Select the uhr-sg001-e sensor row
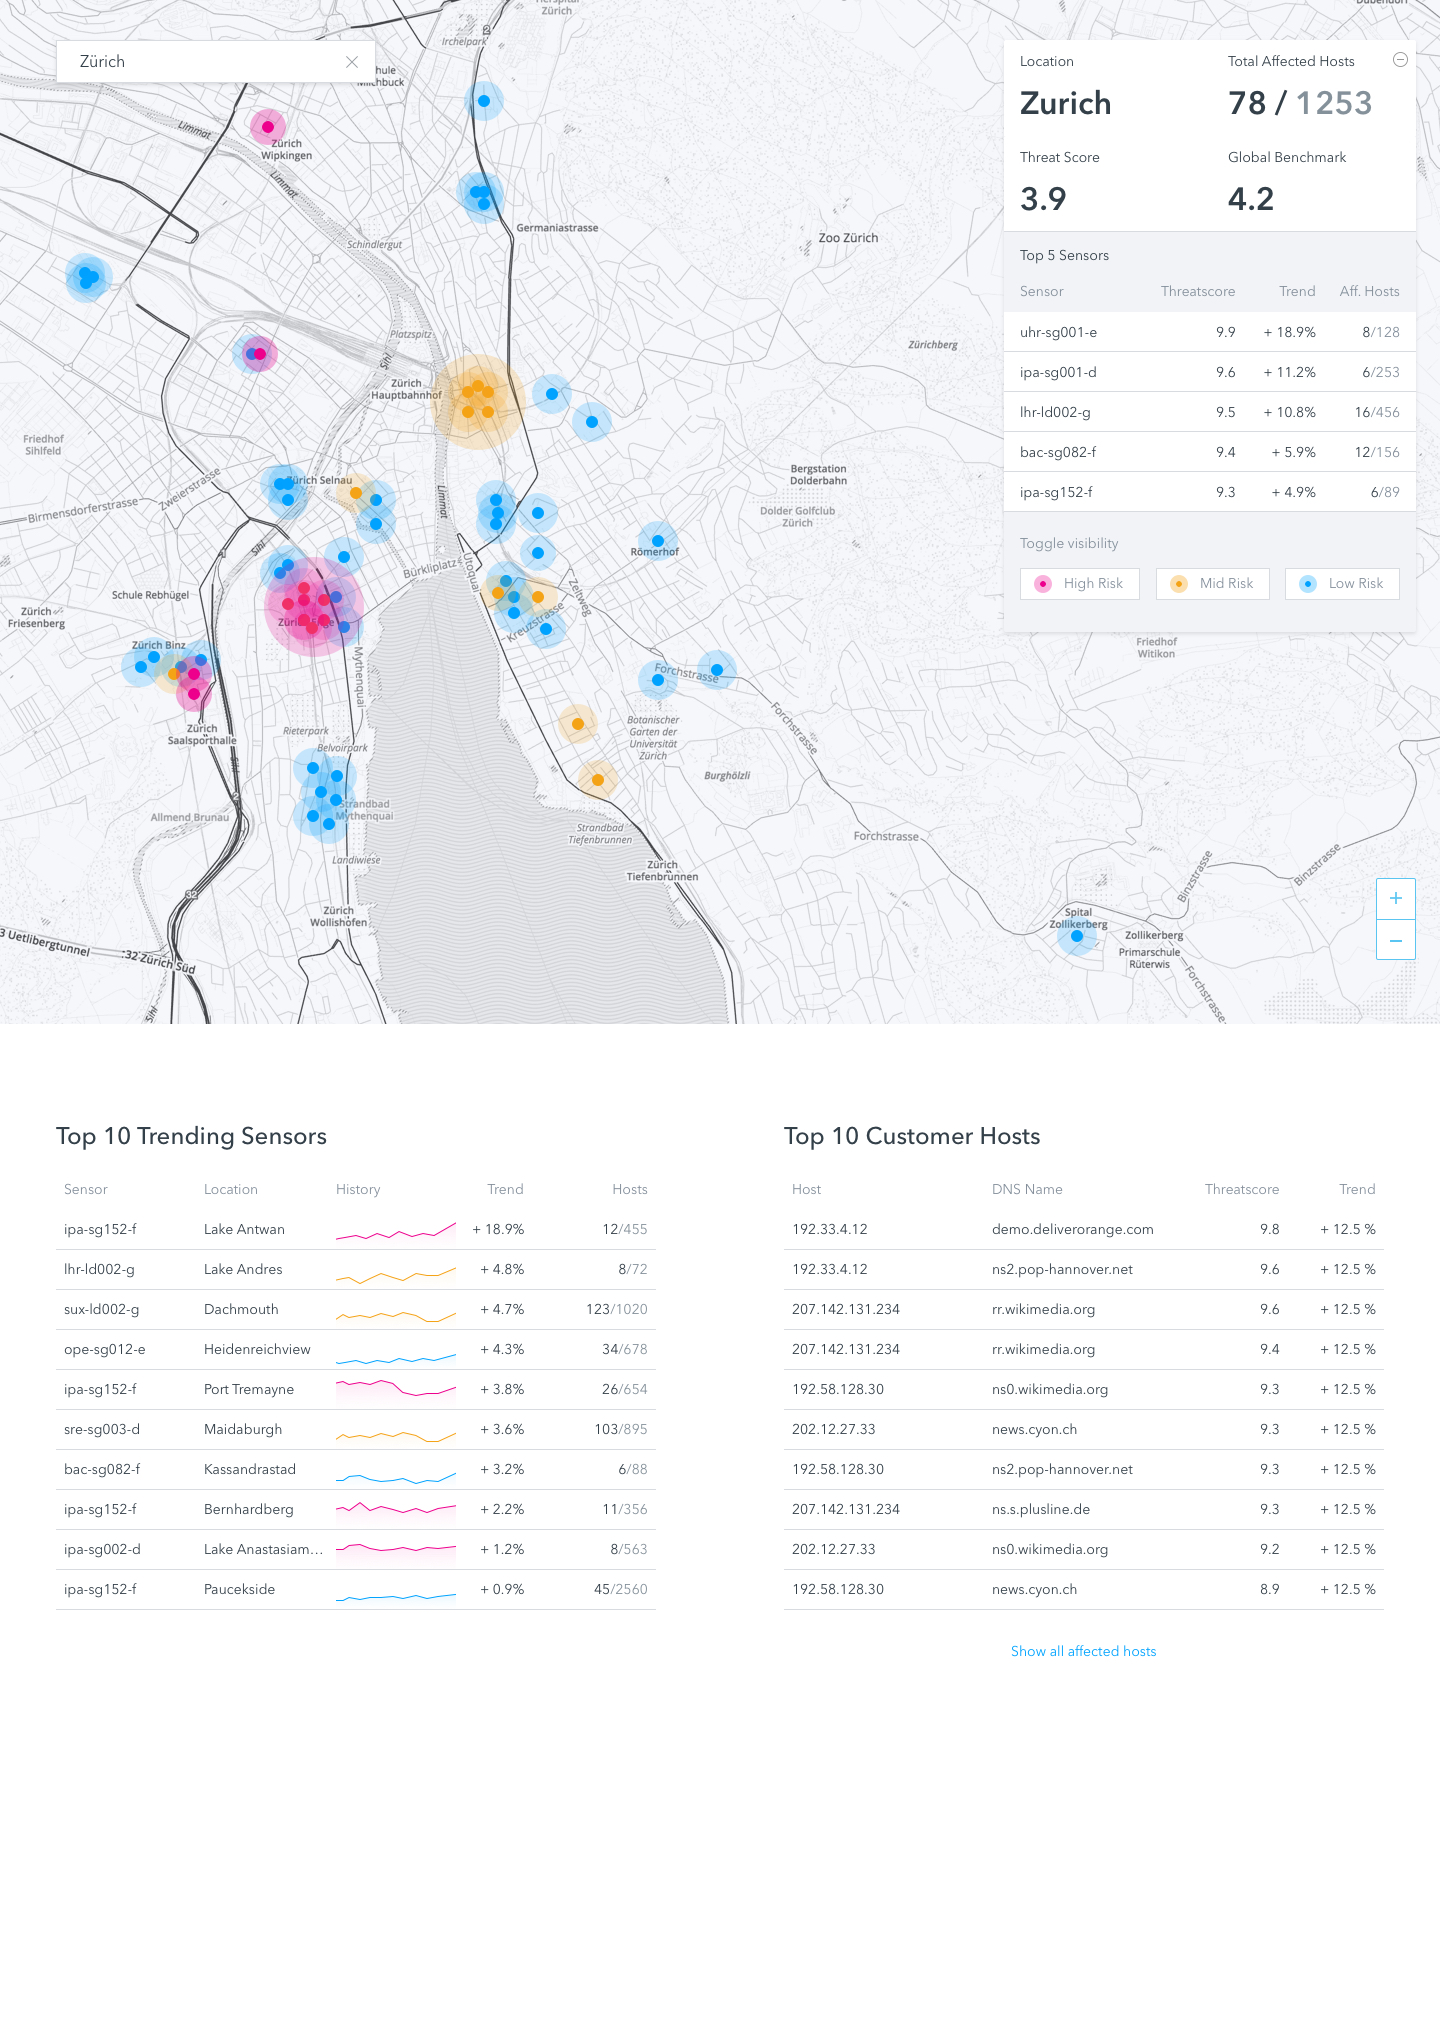 (x=1210, y=332)
